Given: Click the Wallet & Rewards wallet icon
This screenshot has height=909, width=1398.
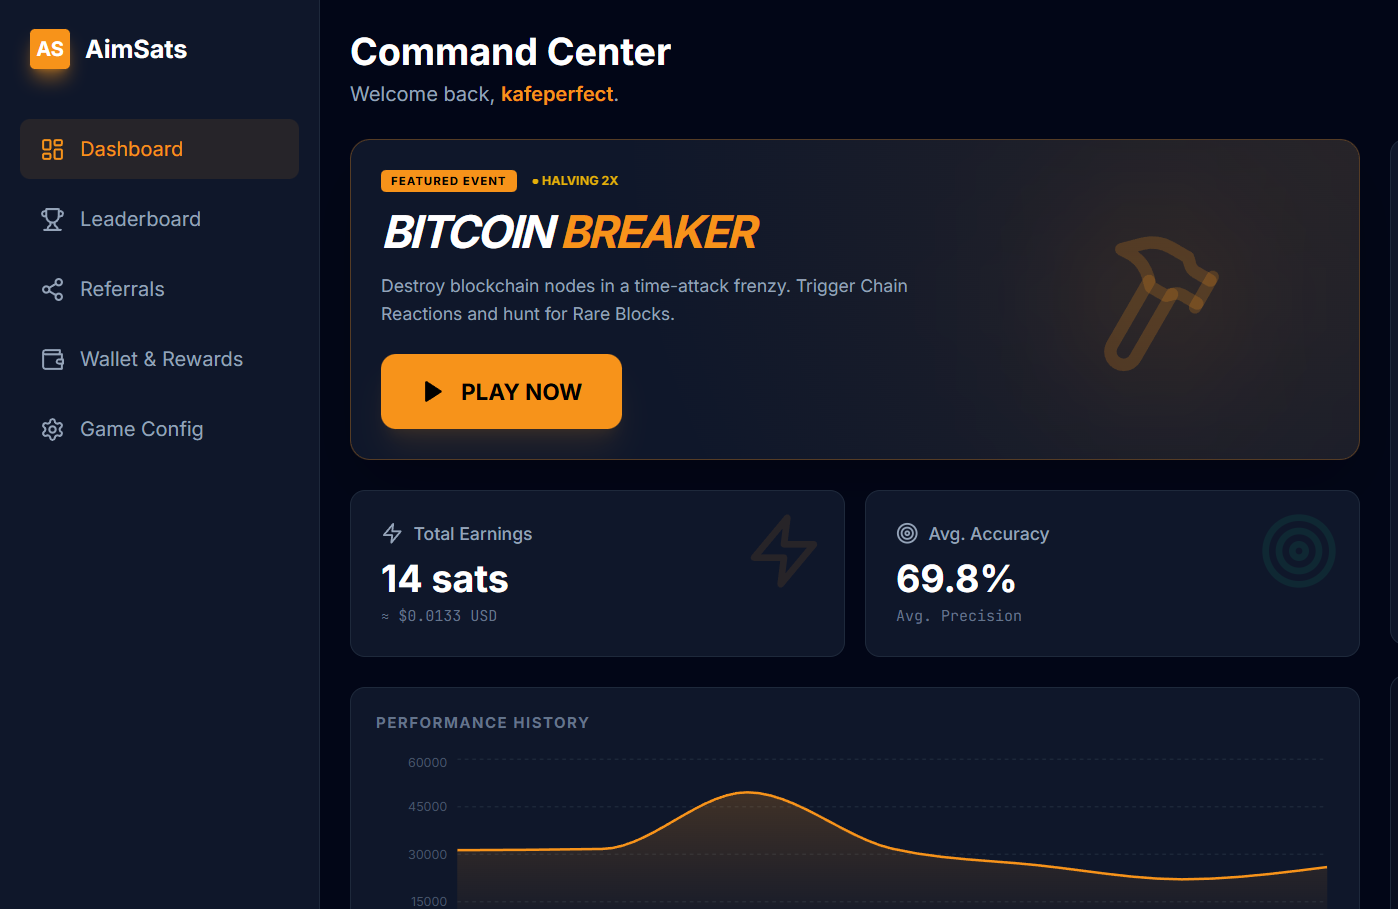Looking at the screenshot, I should pyautogui.click(x=52, y=358).
